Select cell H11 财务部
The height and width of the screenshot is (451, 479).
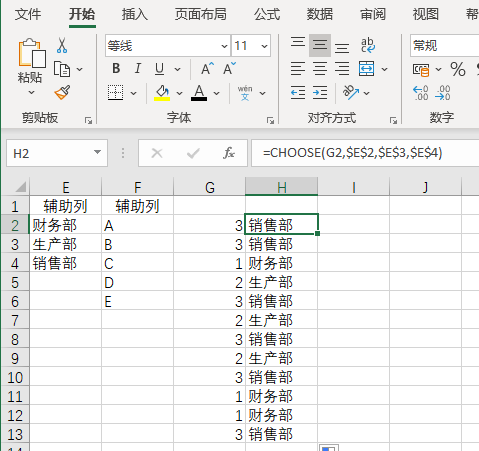click(282, 397)
